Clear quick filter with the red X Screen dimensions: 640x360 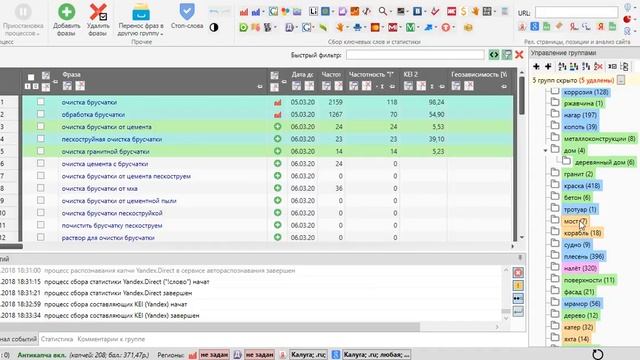click(519, 54)
